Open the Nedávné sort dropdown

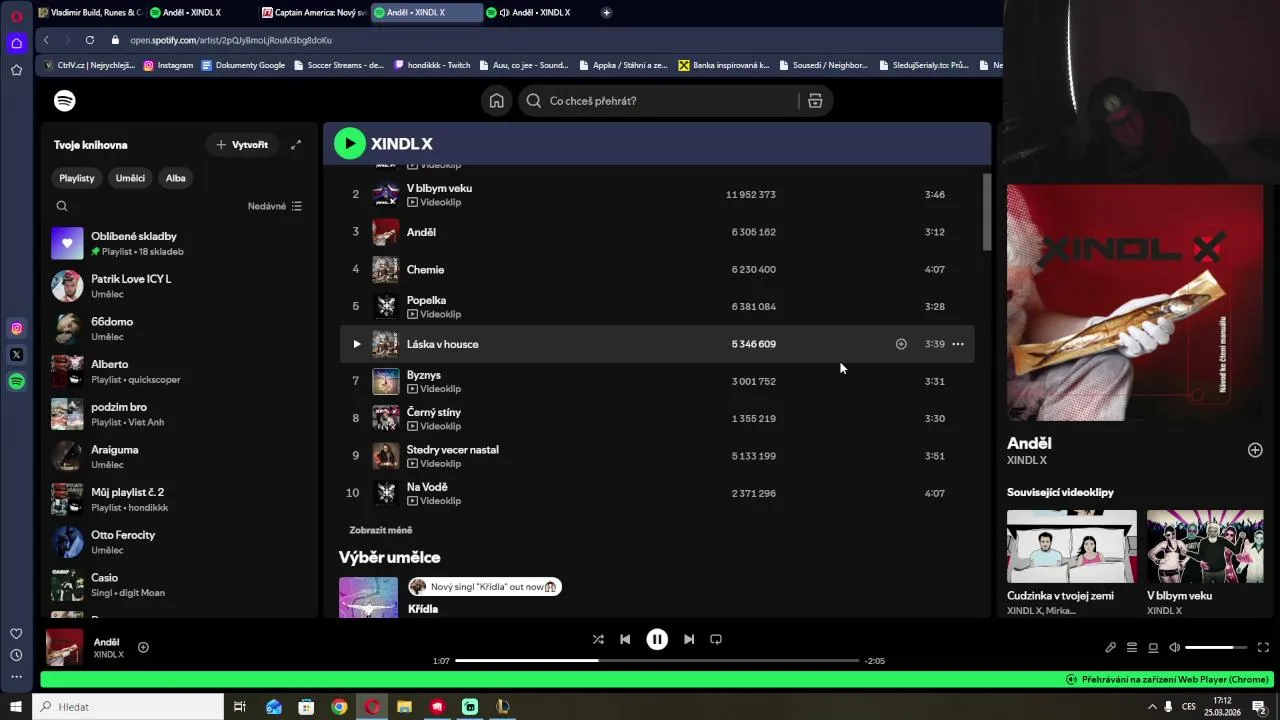(x=275, y=206)
